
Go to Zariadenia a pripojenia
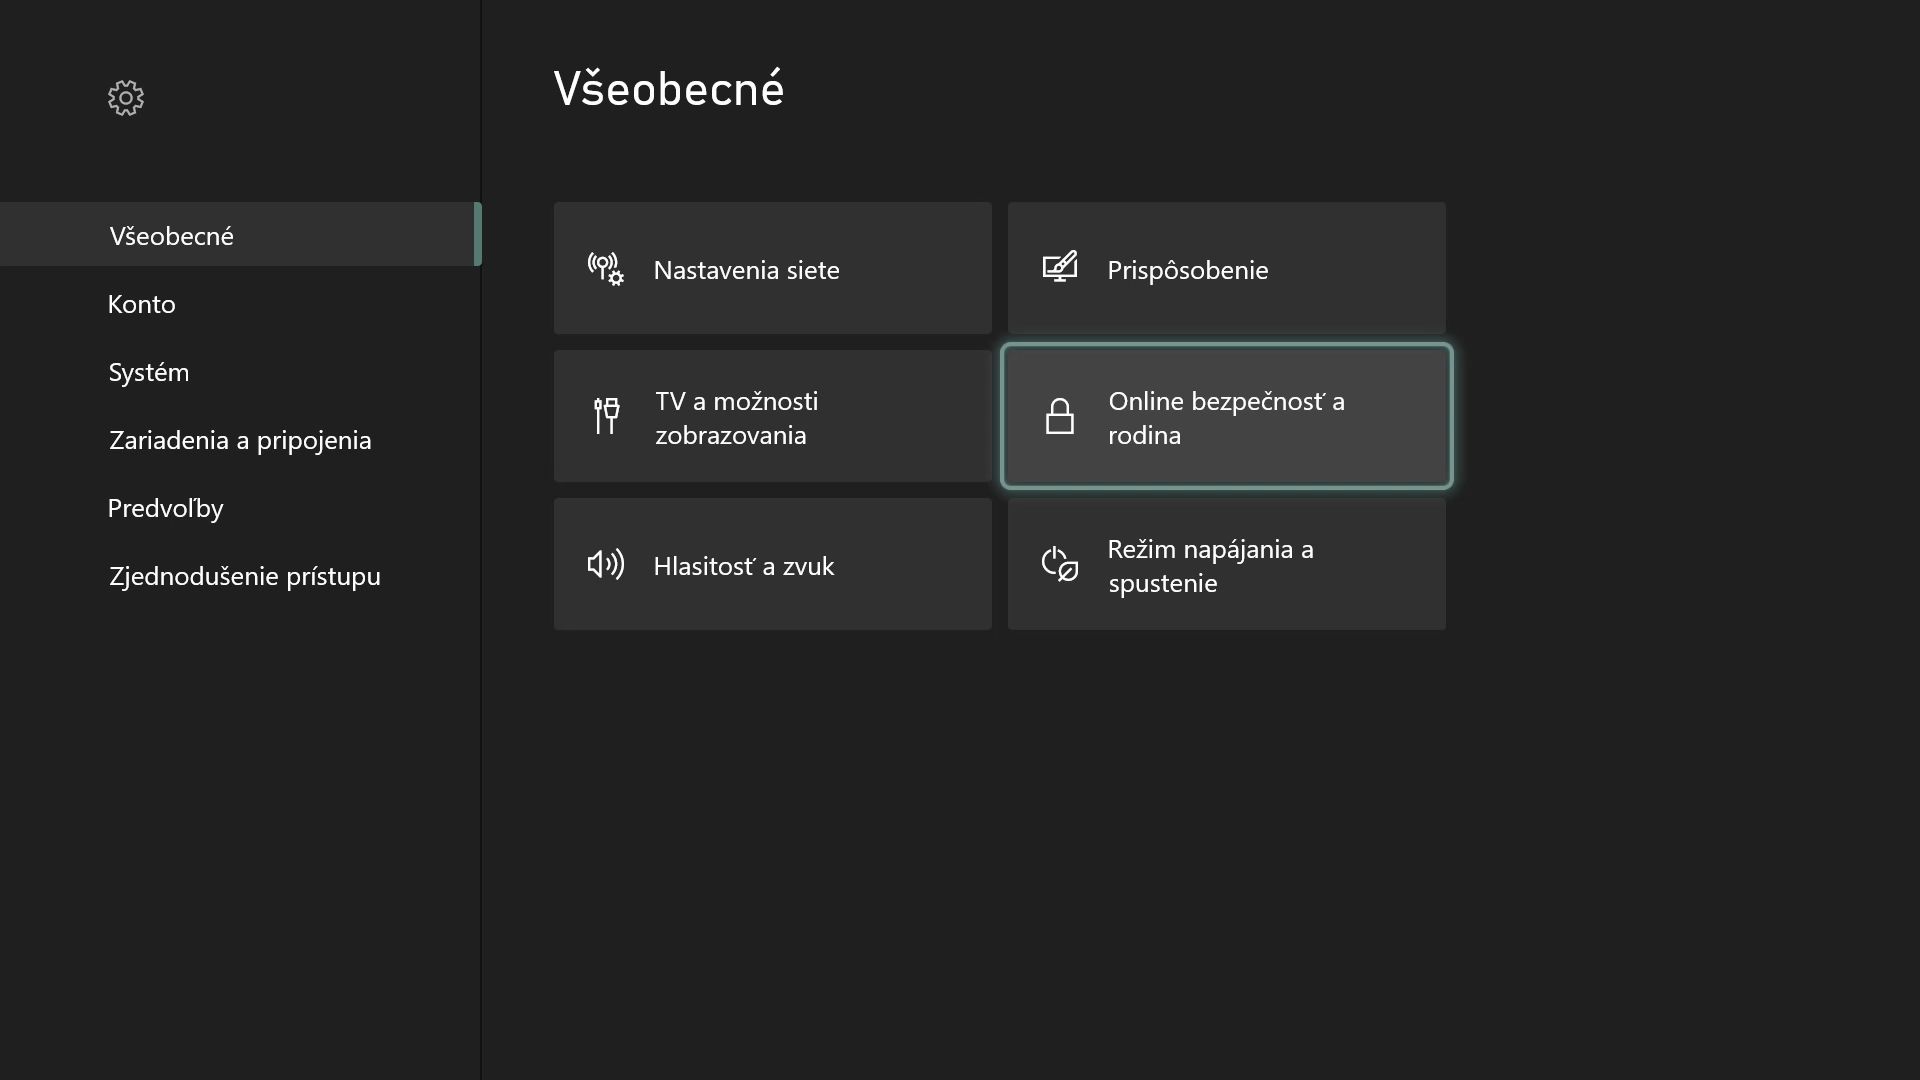coord(241,439)
